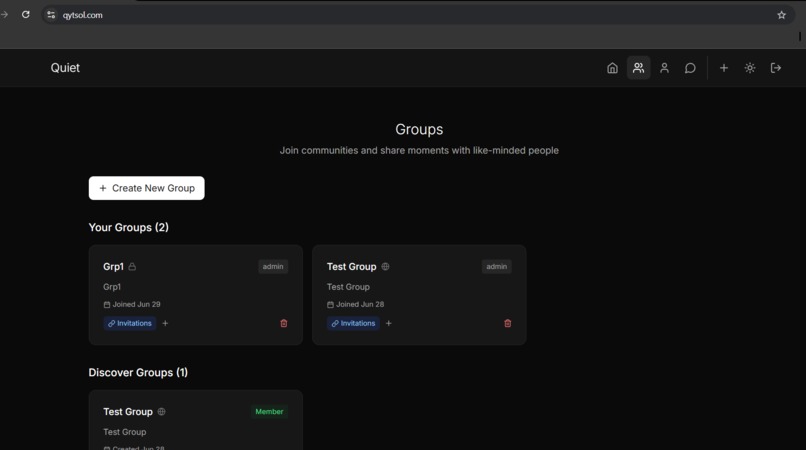Open the Groups icon in navbar
Screen dimensions: 806x450
pos(638,68)
